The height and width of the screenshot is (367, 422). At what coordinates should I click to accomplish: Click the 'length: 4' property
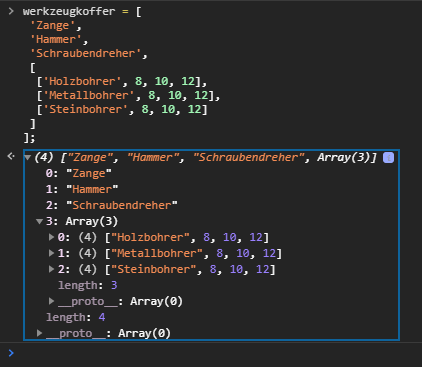pos(76,317)
